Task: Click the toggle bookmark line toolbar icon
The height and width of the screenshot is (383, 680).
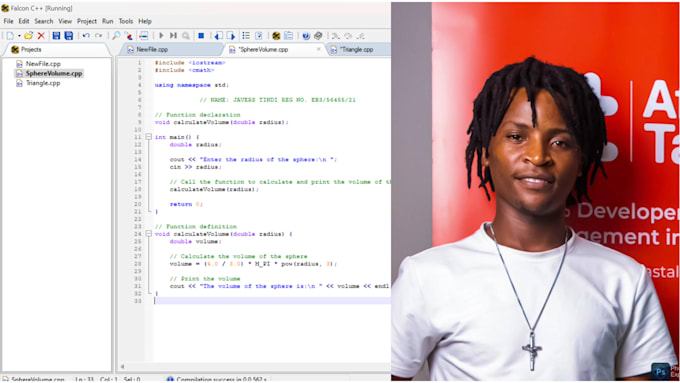Action: pyautogui.click(x=144, y=36)
